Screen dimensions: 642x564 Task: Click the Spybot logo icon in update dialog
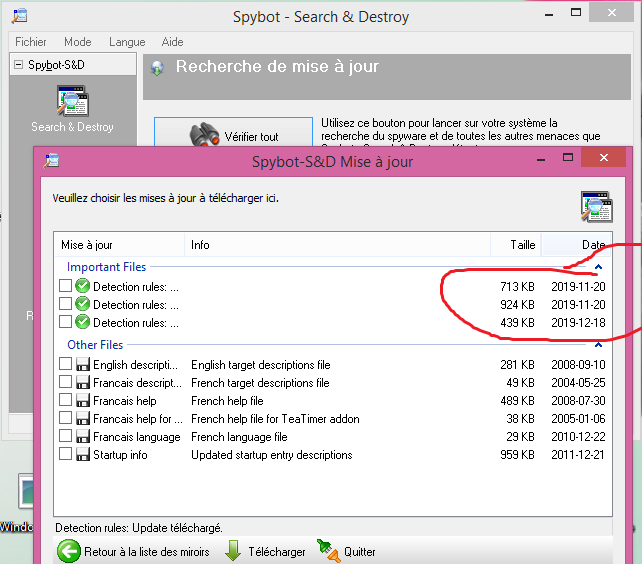pyautogui.click(x=597, y=205)
